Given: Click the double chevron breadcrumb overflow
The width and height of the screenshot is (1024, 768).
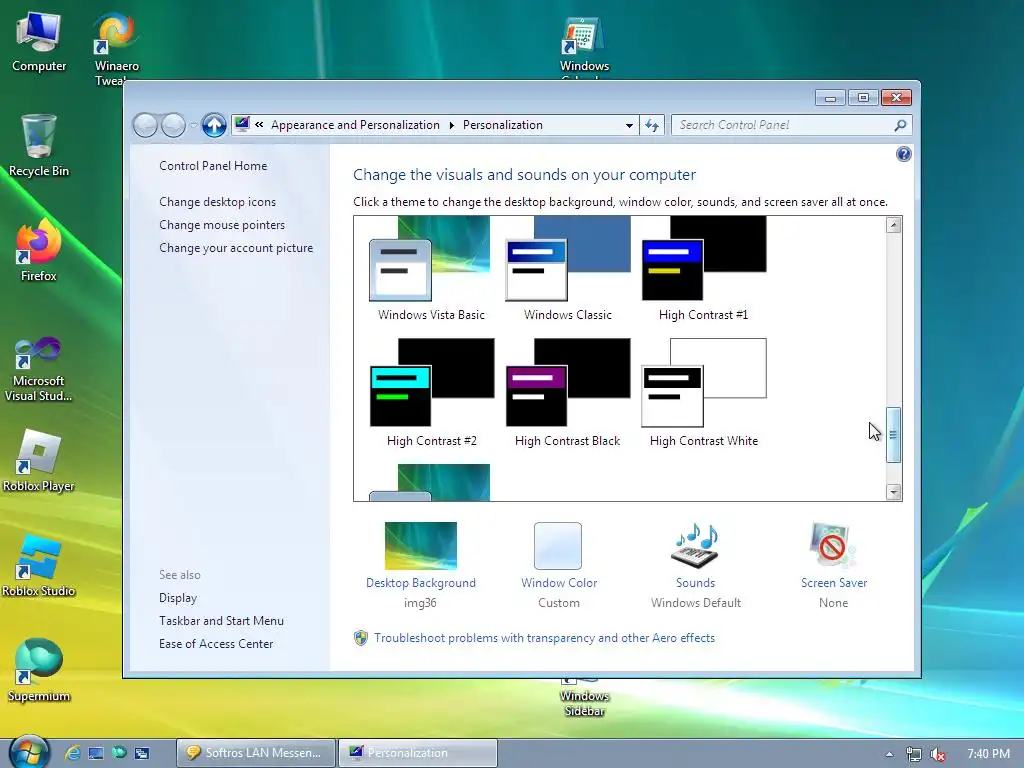Looking at the screenshot, I should (259, 125).
